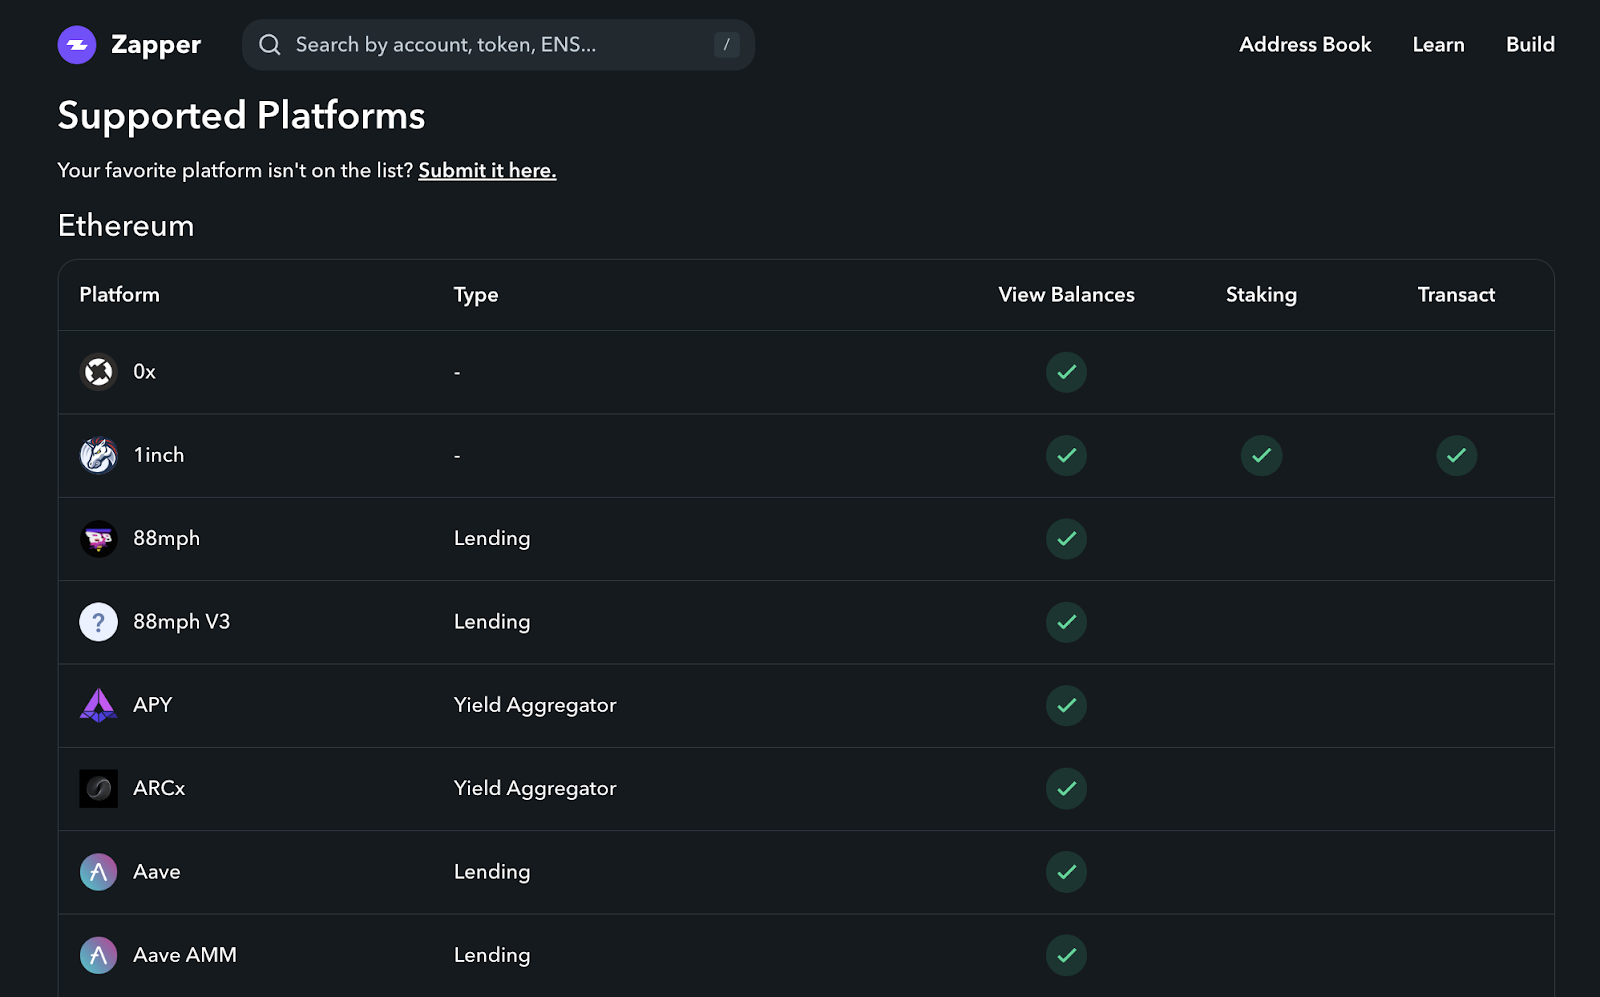Image resolution: width=1600 pixels, height=997 pixels.
Task: Click the Supported Platforms heading
Action: (241, 116)
